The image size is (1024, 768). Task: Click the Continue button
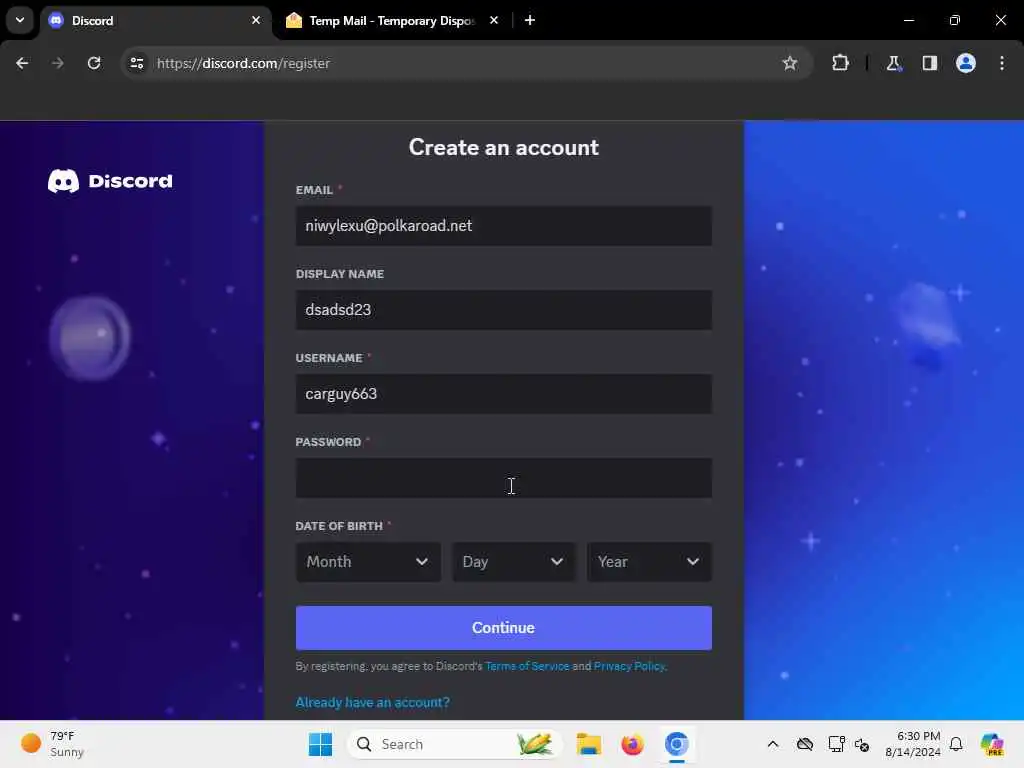pyautogui.click(x=504, y=628)
